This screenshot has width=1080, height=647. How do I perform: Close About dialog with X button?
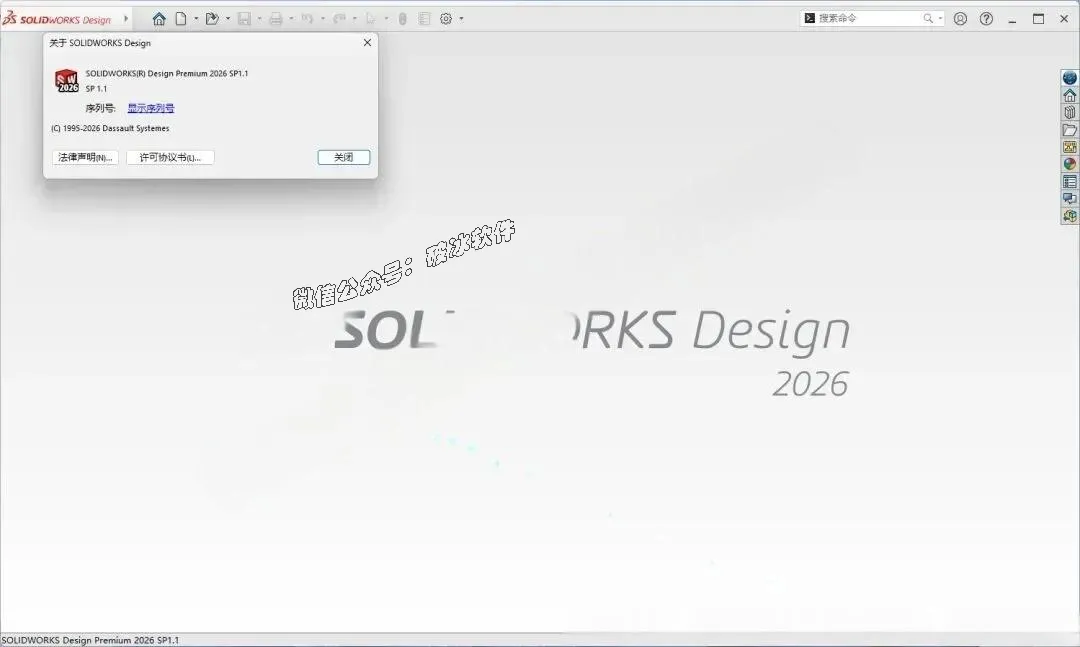point(367,43)
